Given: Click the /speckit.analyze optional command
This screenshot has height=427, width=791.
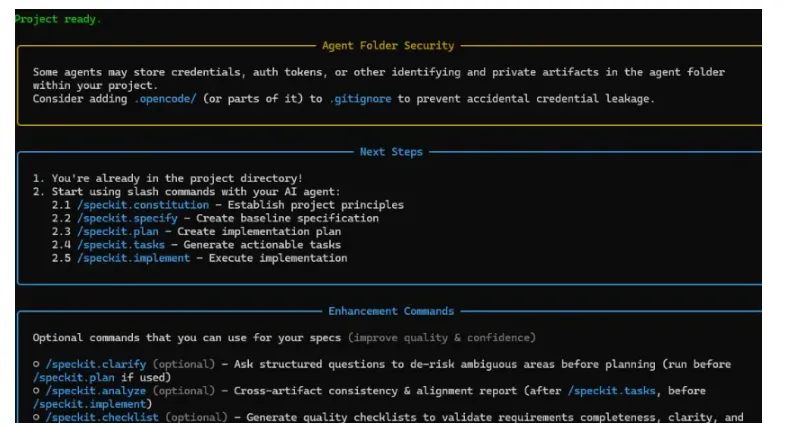Looking at the screenshot, I should point(96,391).
